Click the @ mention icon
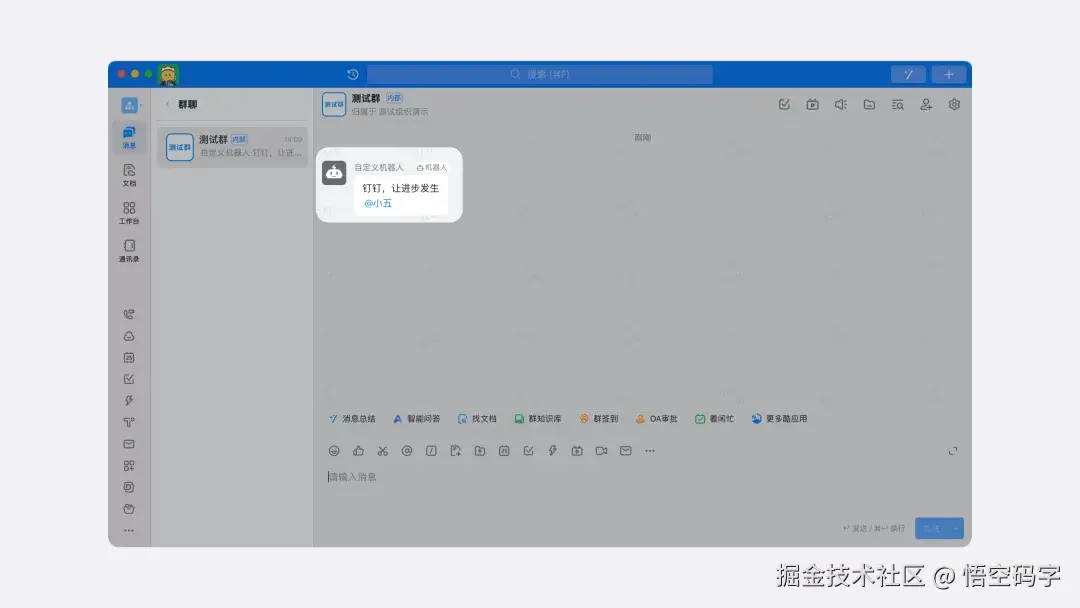Screen dimensions: 1080x608 tap(407, 451)
